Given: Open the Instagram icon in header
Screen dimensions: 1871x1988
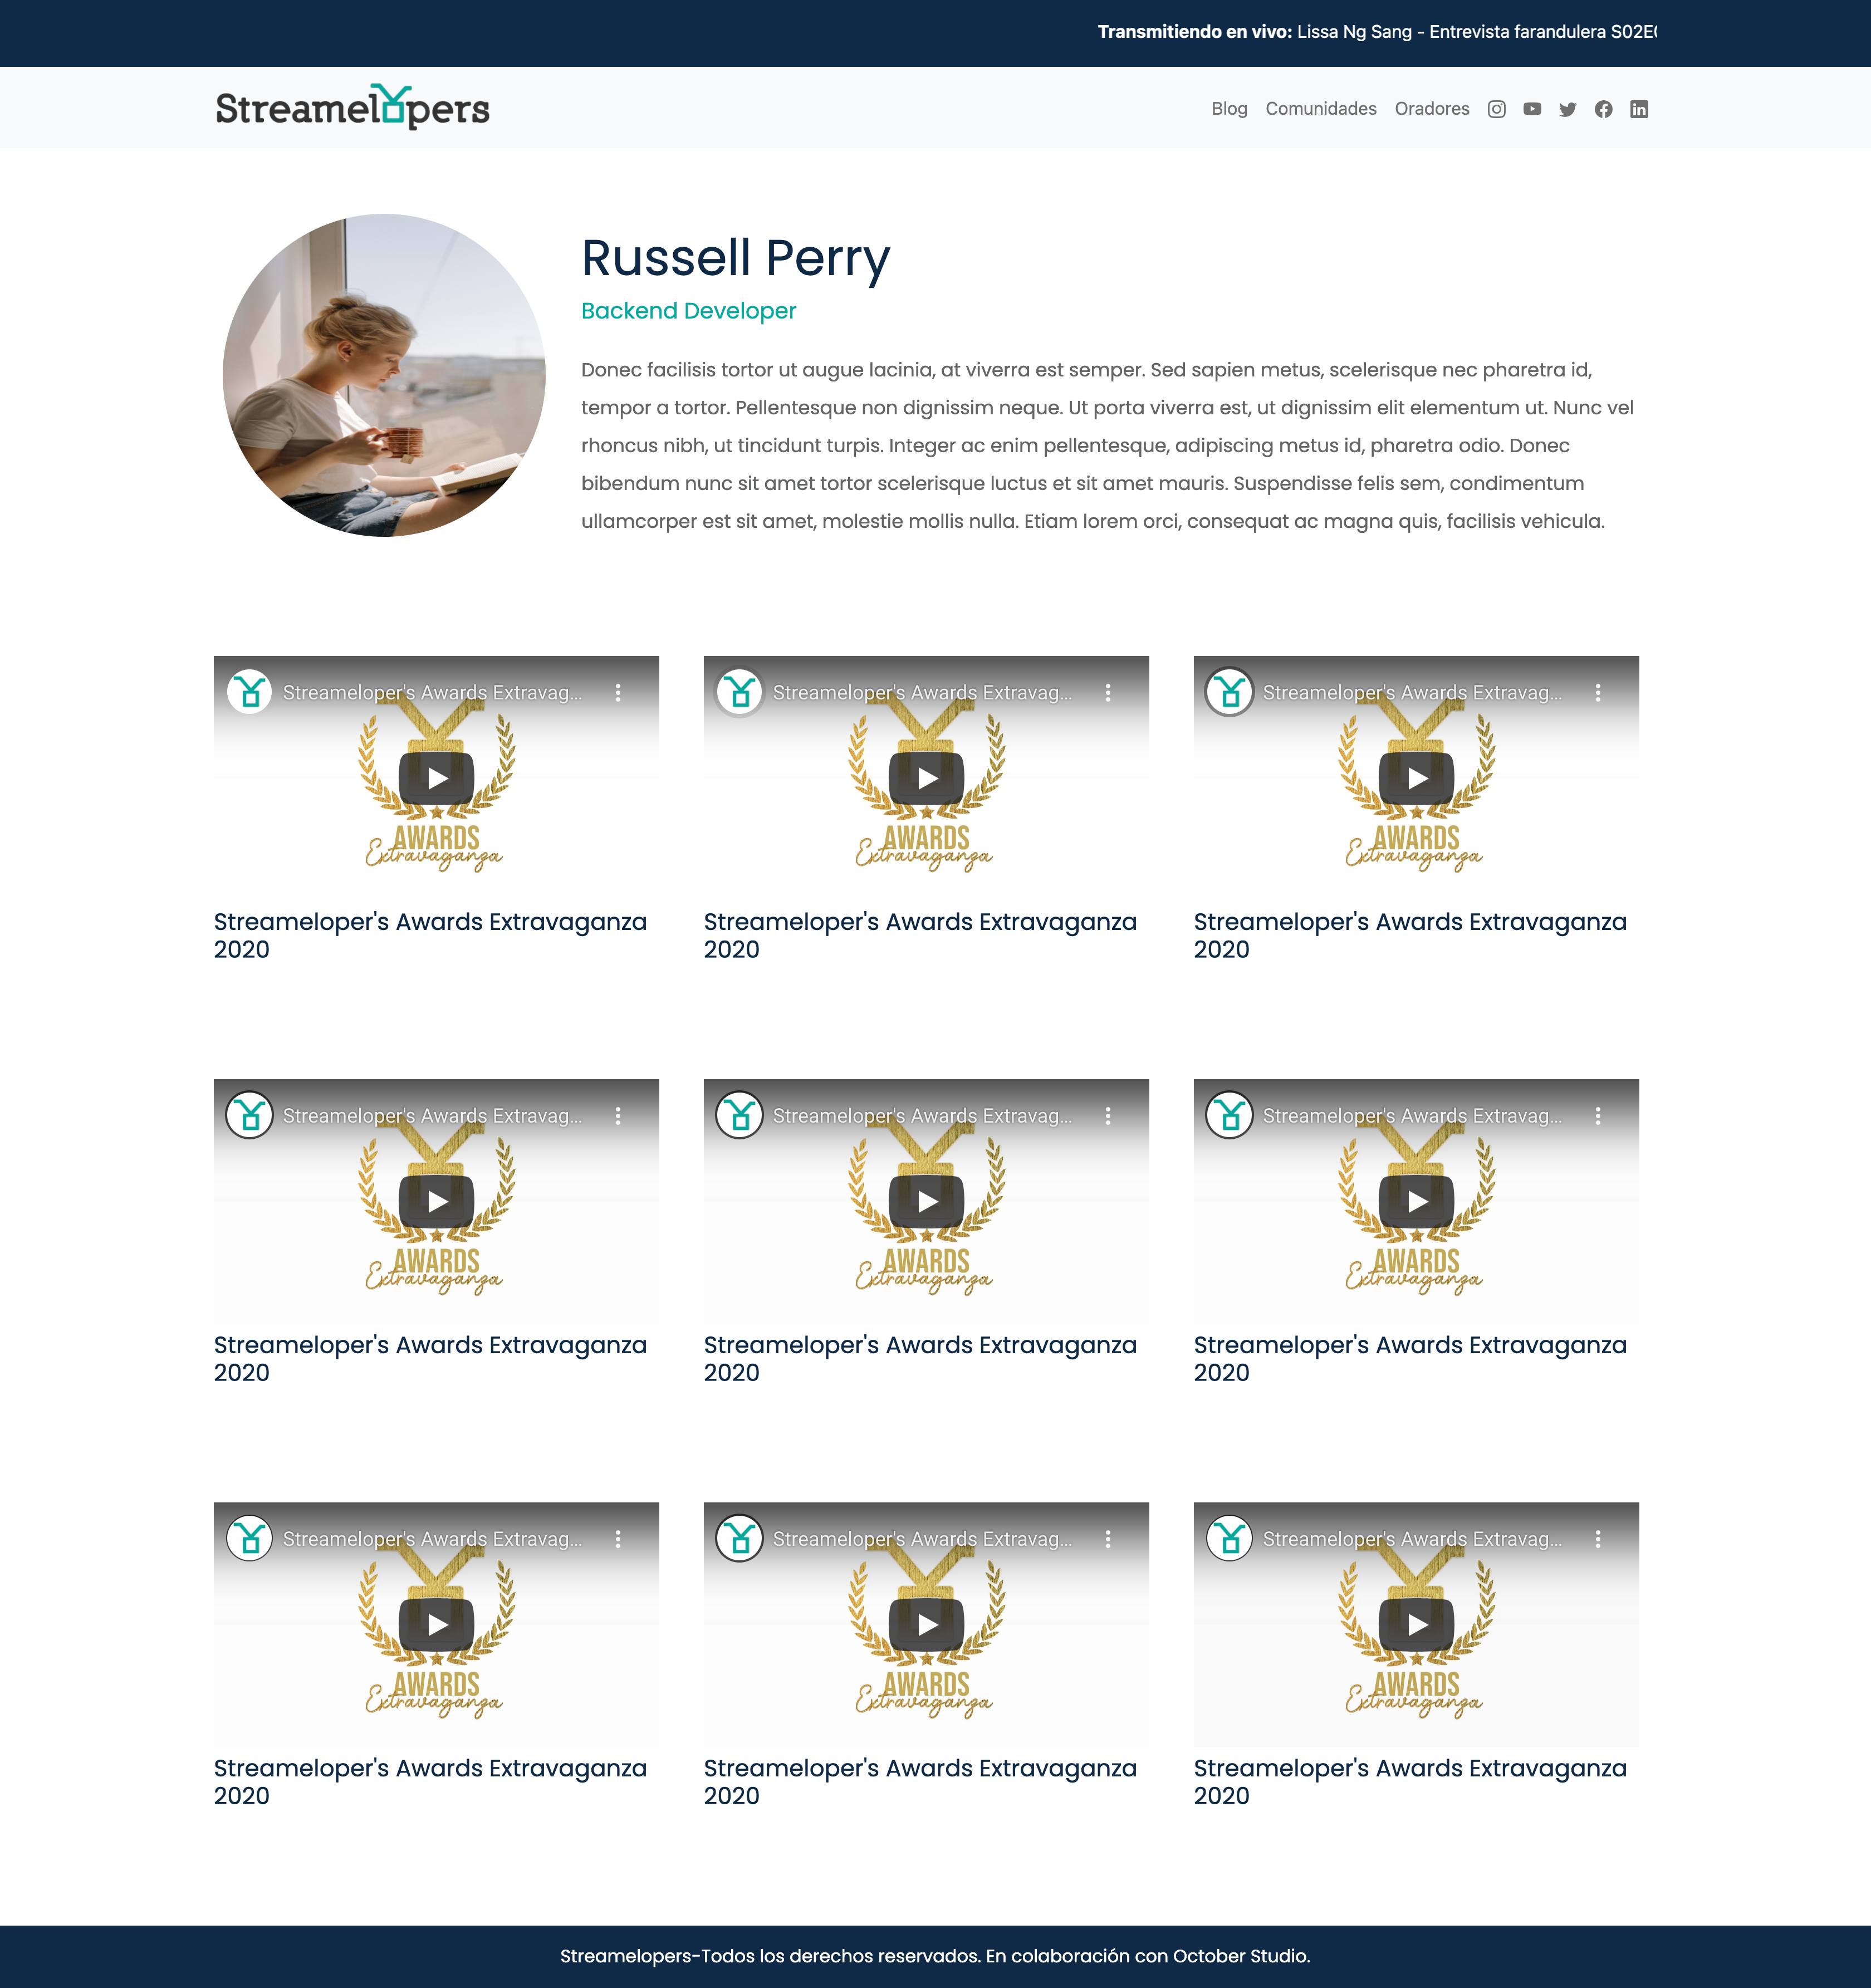Looking at the screenshot, I should pyautogui.click(x=1496, y=109).
